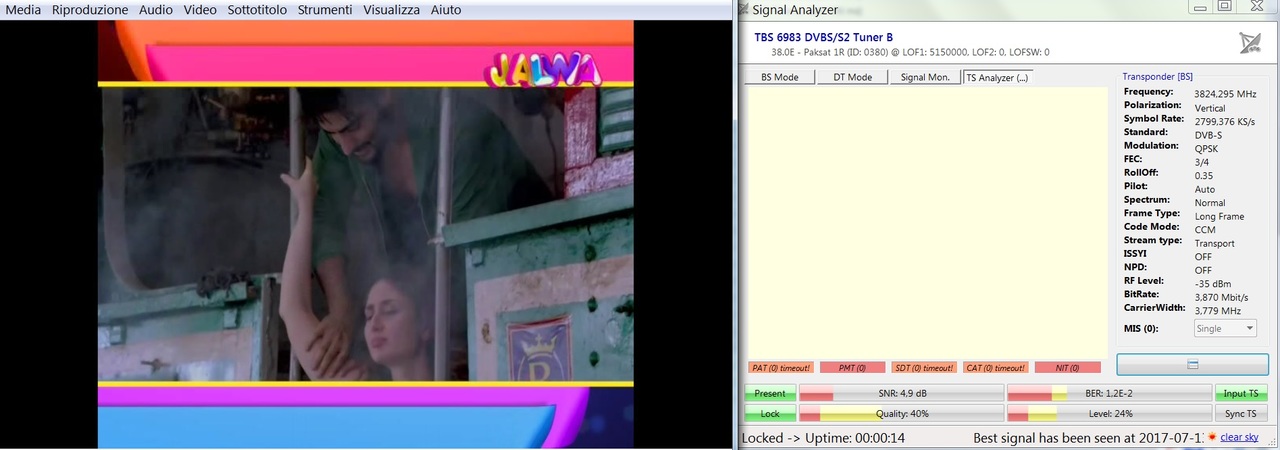Click the TBS 6983 DVBS/S2 Tuner B heading

(823, 37)
